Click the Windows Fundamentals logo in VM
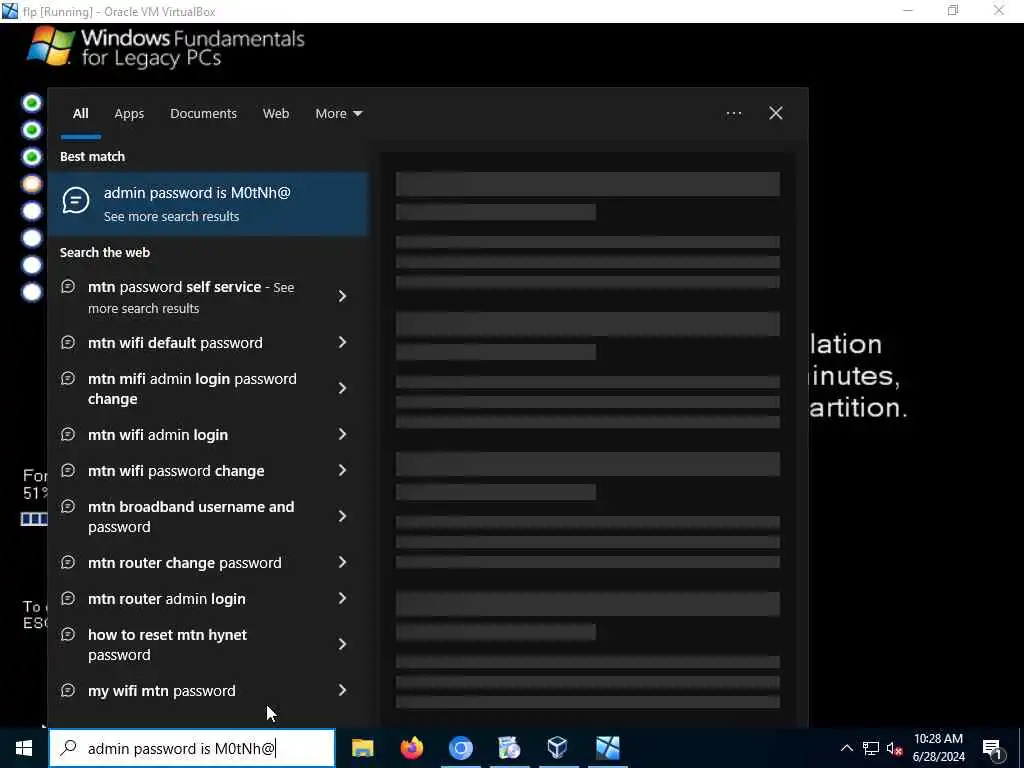The height and width of the screenshot is (768, 1024). click(x=165, y=47)
